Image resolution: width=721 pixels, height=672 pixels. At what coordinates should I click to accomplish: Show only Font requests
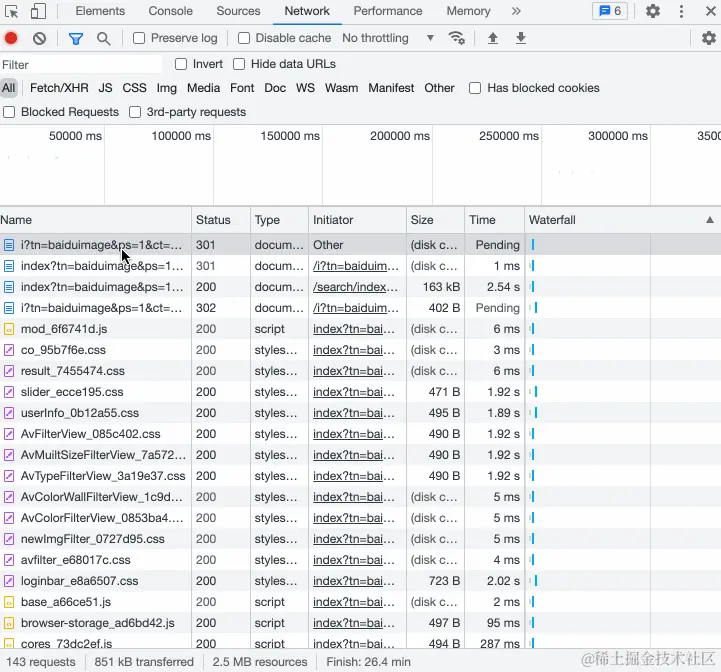pos(242,88)
